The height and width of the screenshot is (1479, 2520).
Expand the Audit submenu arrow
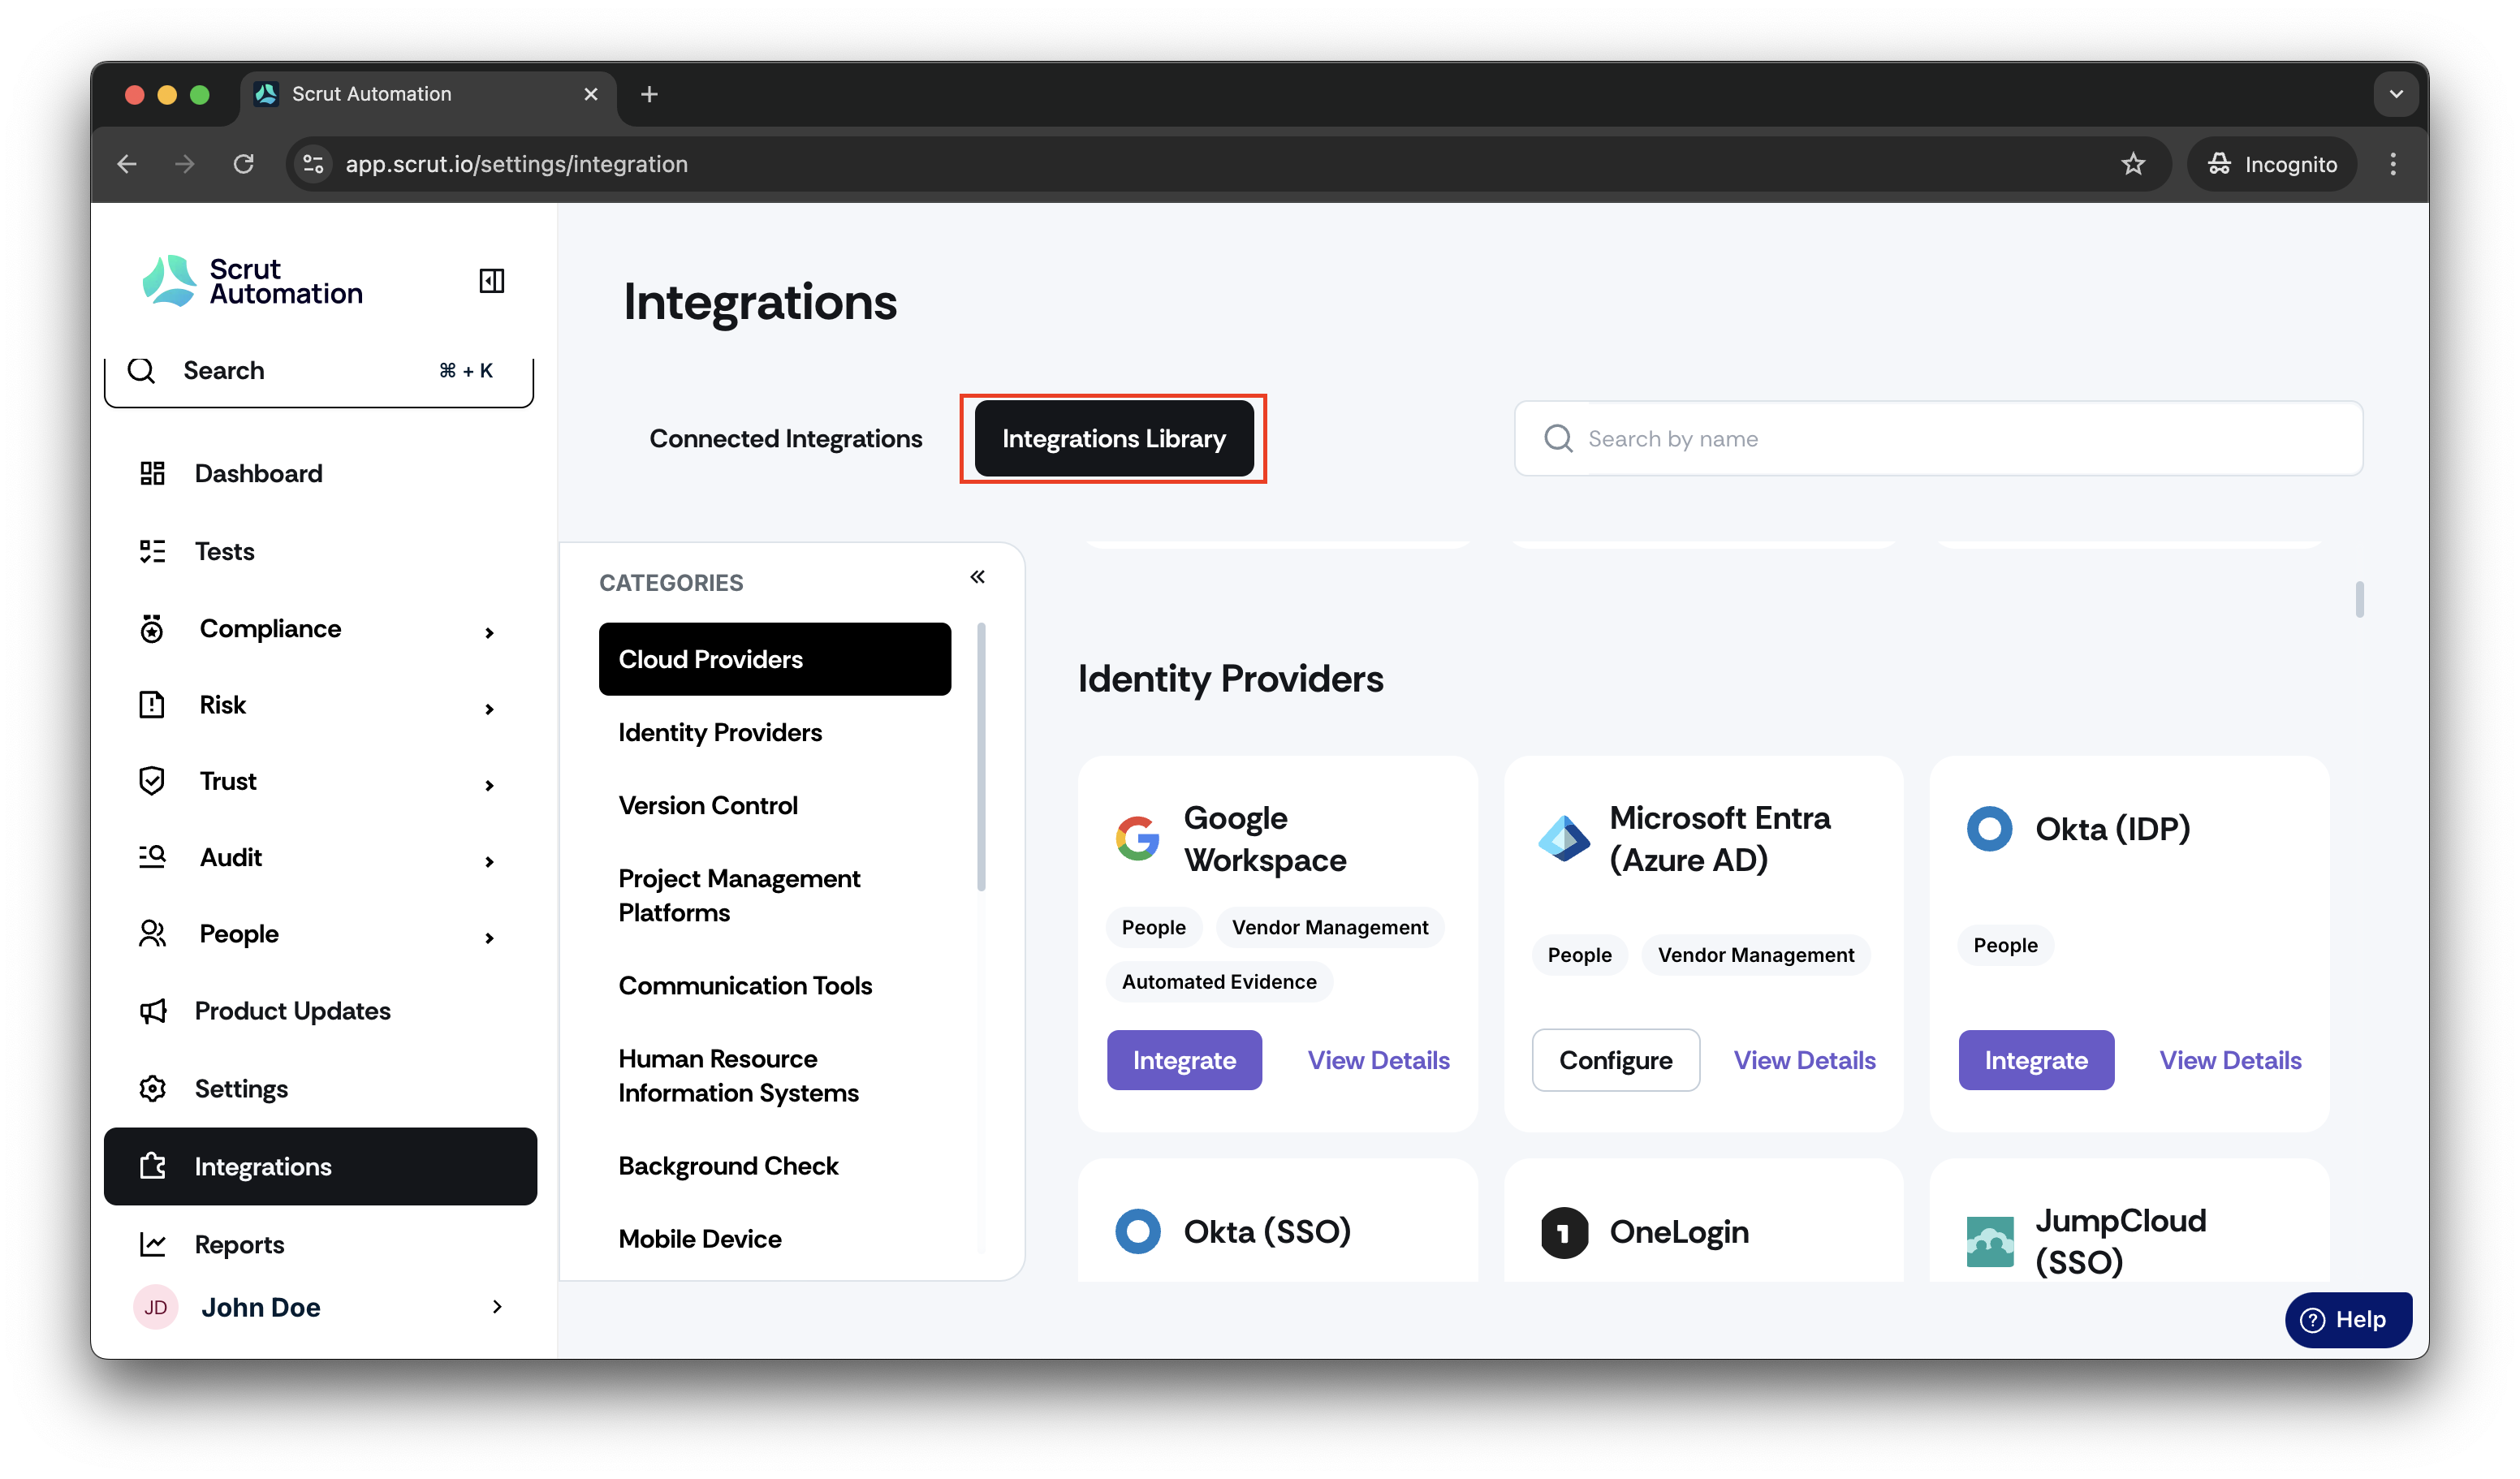pos(489,861)
